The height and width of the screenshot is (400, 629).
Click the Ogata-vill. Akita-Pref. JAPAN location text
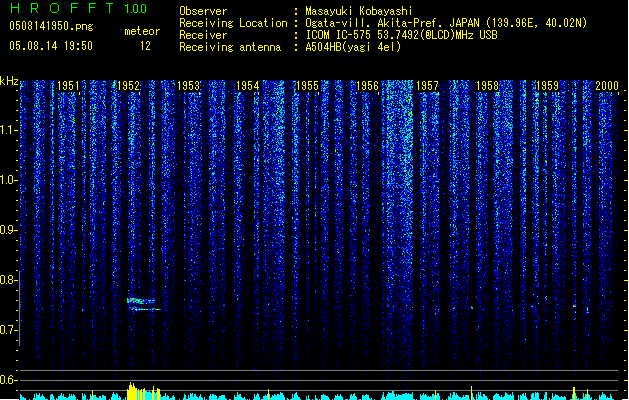click(x=446, y=23)
